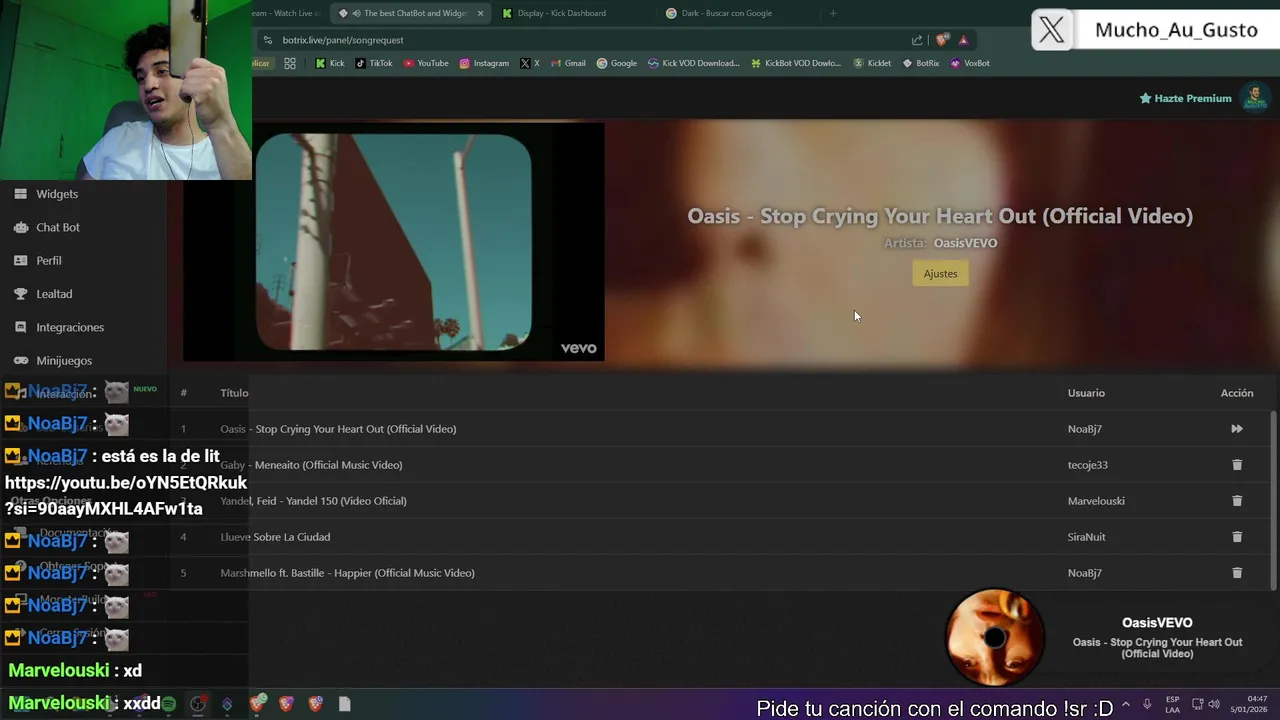
Task: Open the VoxBot bookmark
Action: coord(970,63)
